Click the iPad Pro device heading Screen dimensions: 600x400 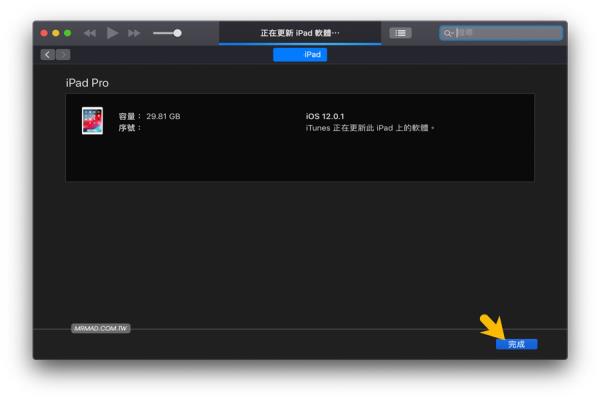pyautogui.click(x=87, y=83)
